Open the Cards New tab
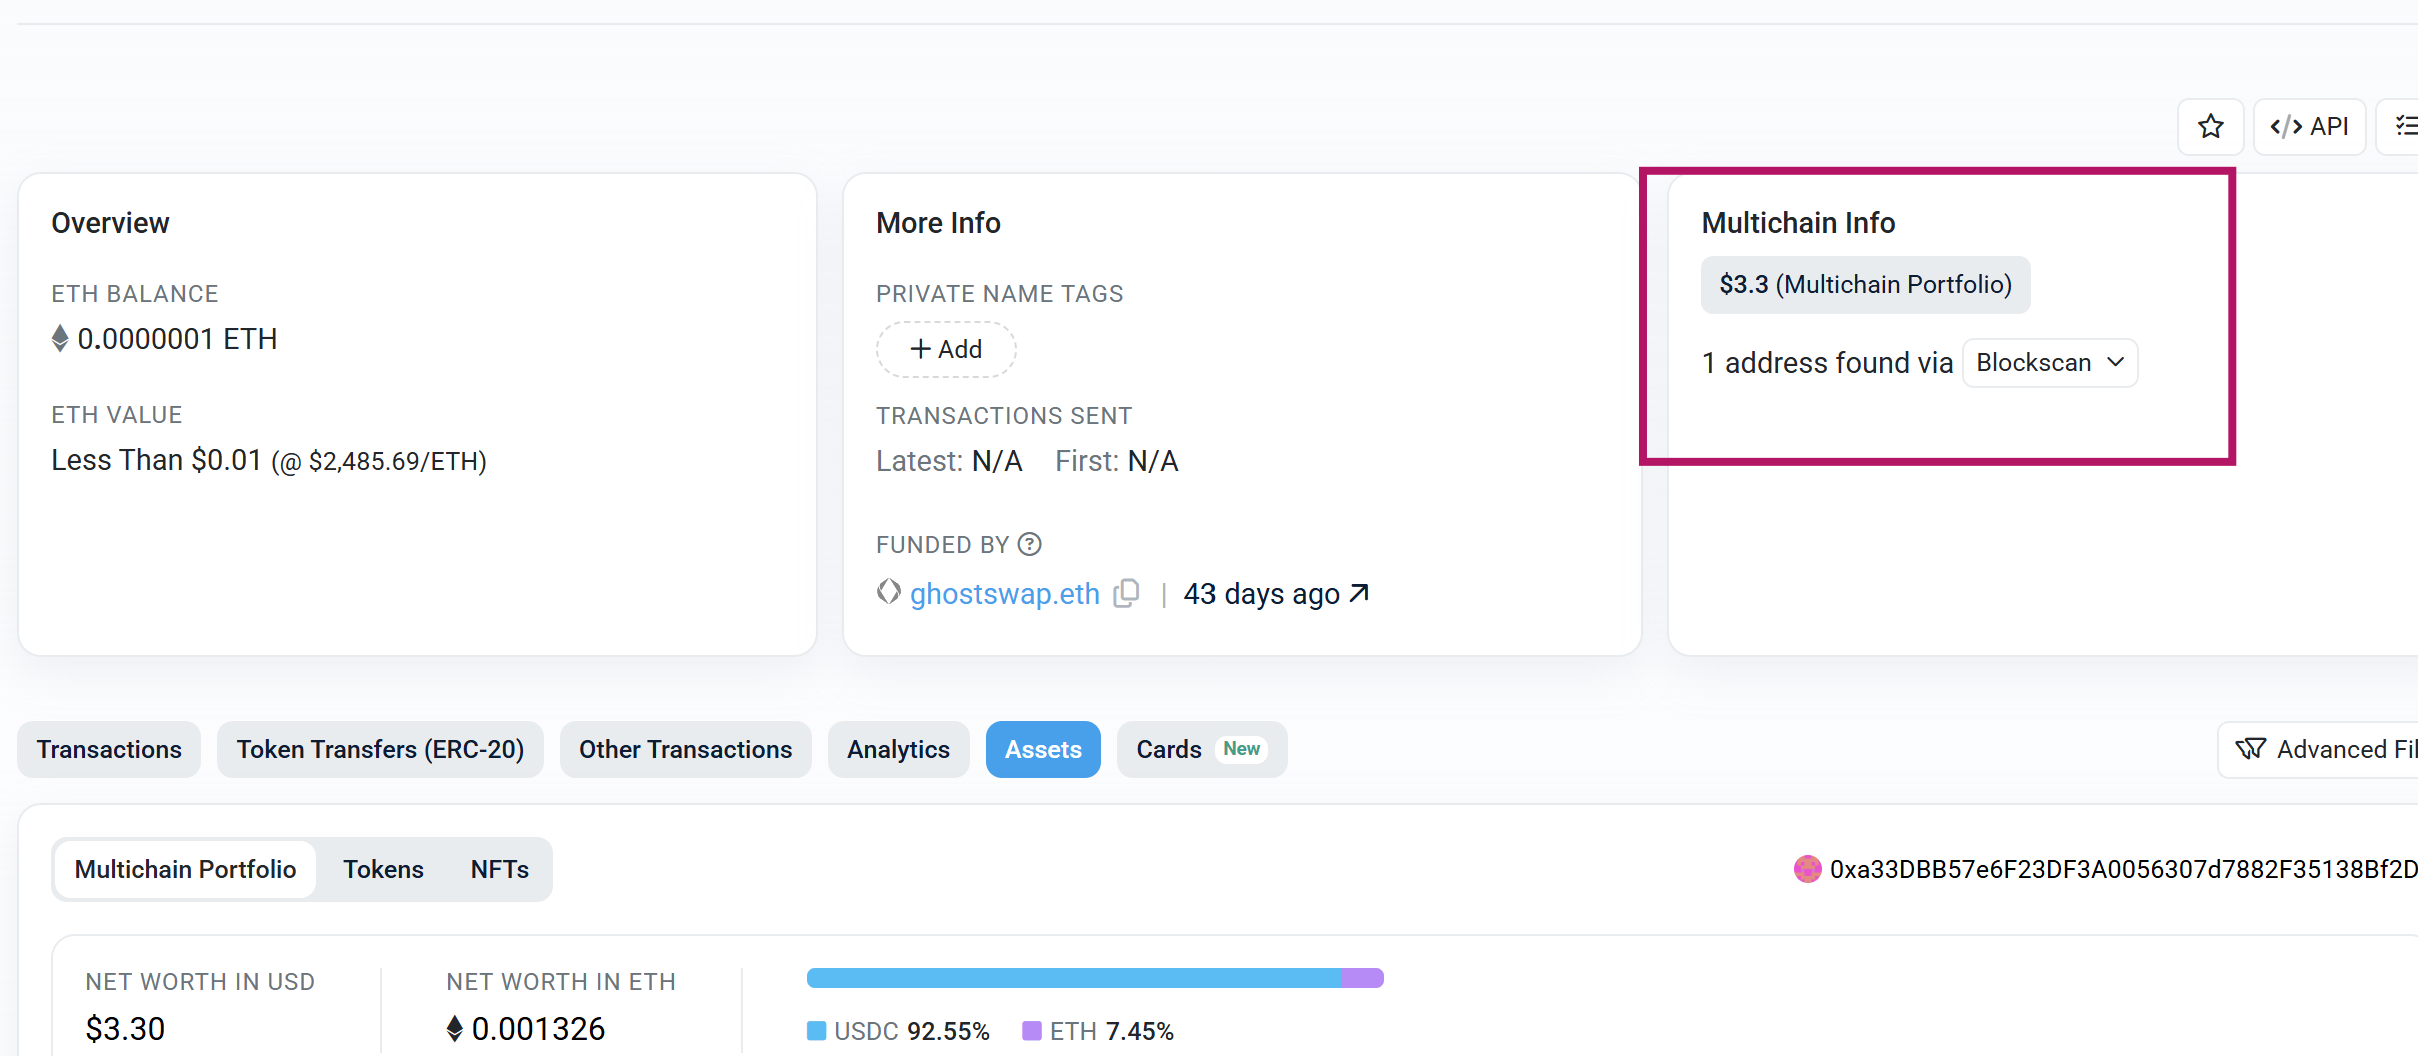Screen dimensions: 2418x1056 (x=1201, y=749)
